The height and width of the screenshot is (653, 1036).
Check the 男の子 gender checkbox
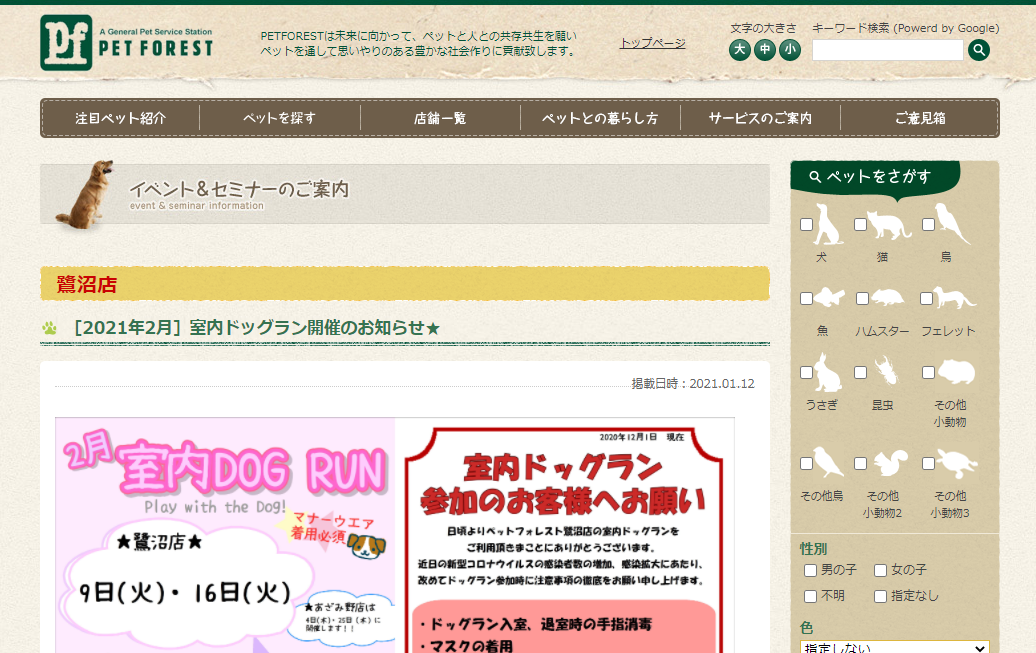811,570
